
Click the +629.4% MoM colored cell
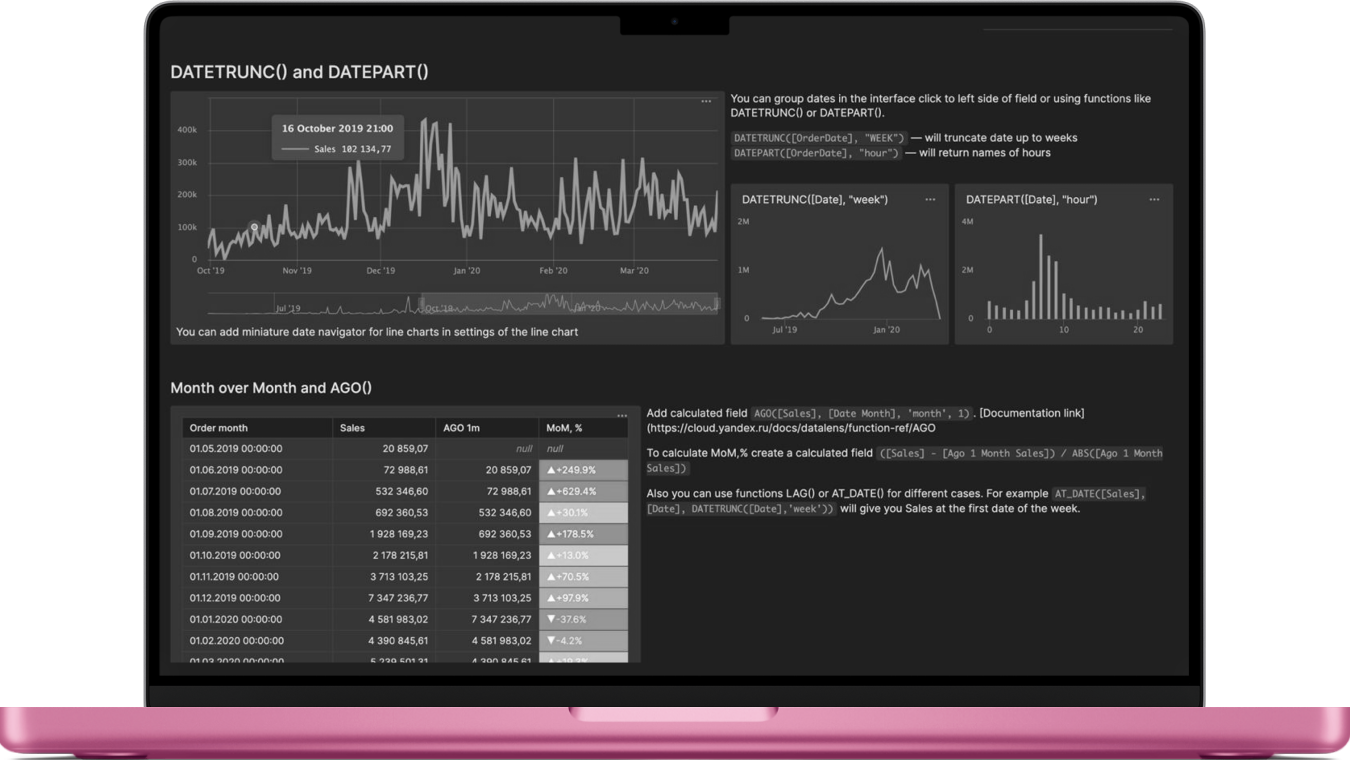[x=583, y=491]
